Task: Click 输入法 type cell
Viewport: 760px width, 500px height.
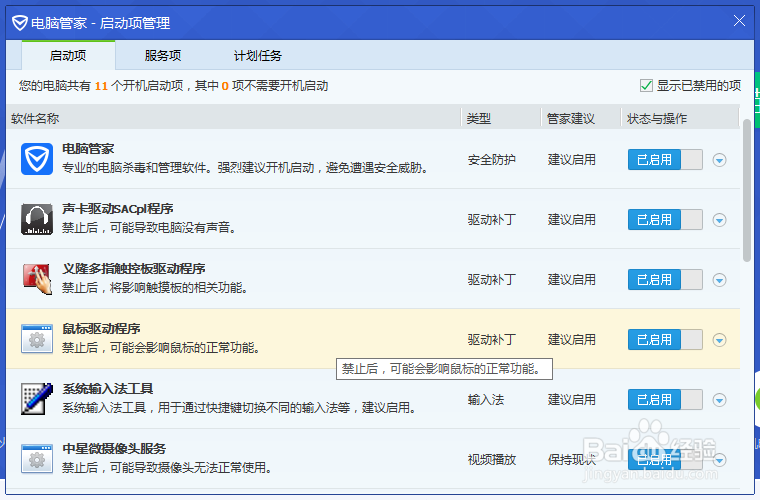Action: (486, 400)
